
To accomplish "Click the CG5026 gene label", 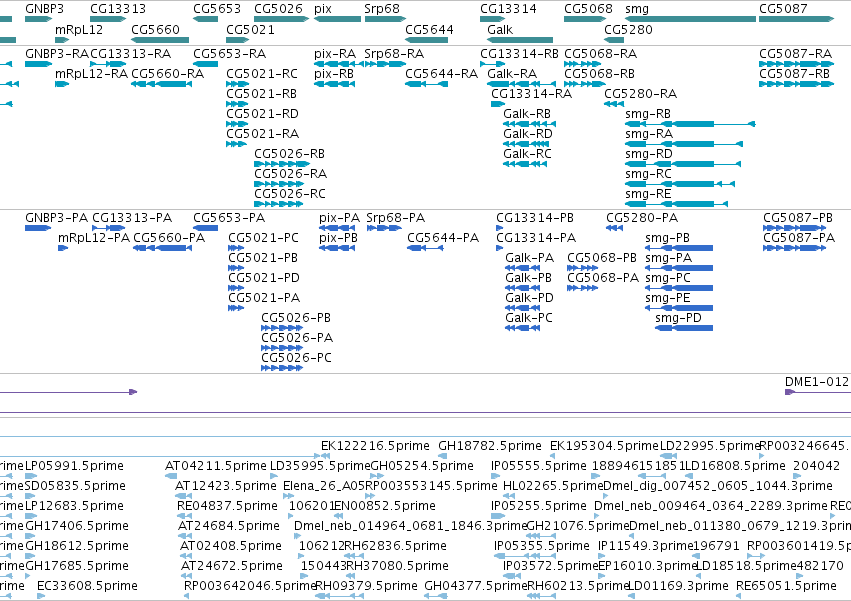I will click(x=278, y=9).
